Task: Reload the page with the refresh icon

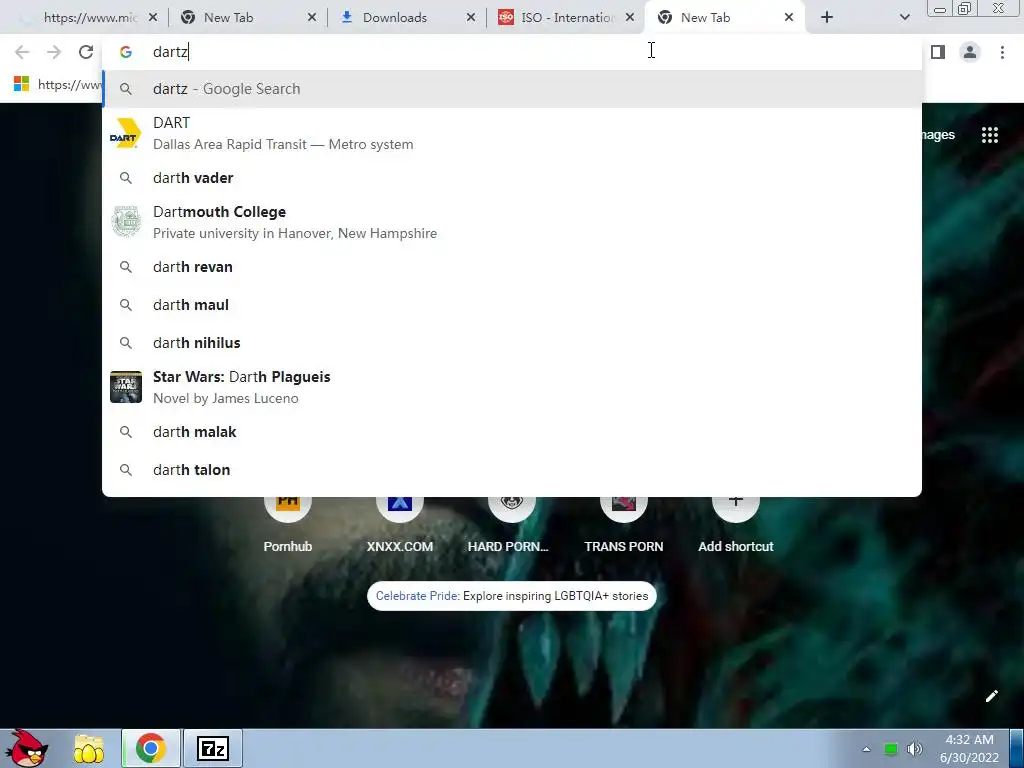Action: click(x=86, y=52)
